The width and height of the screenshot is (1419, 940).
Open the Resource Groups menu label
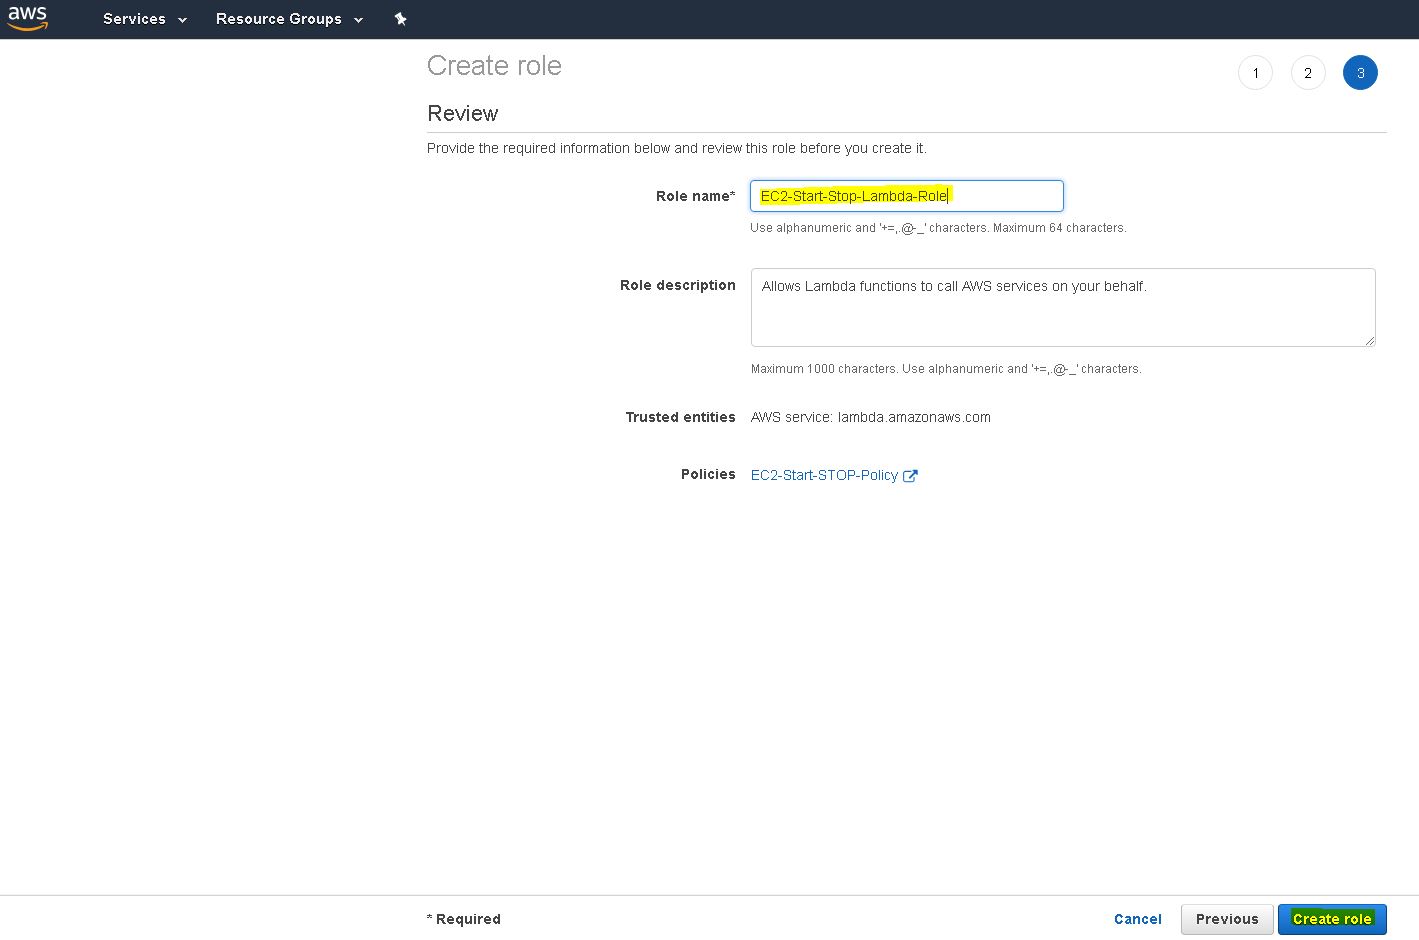pos(278,19)
